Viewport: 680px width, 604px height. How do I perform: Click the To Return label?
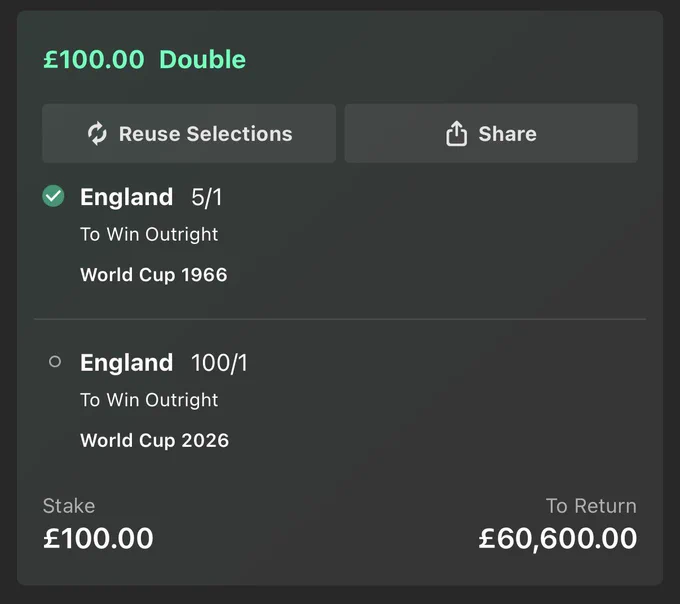tap(591, 506)
